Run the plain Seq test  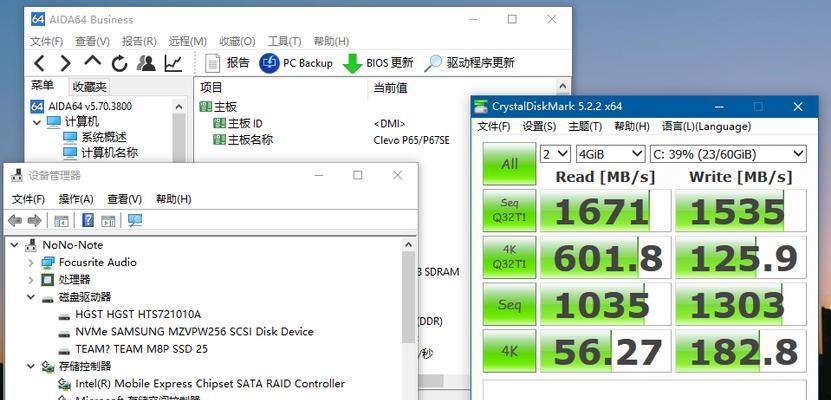(509, 304)
